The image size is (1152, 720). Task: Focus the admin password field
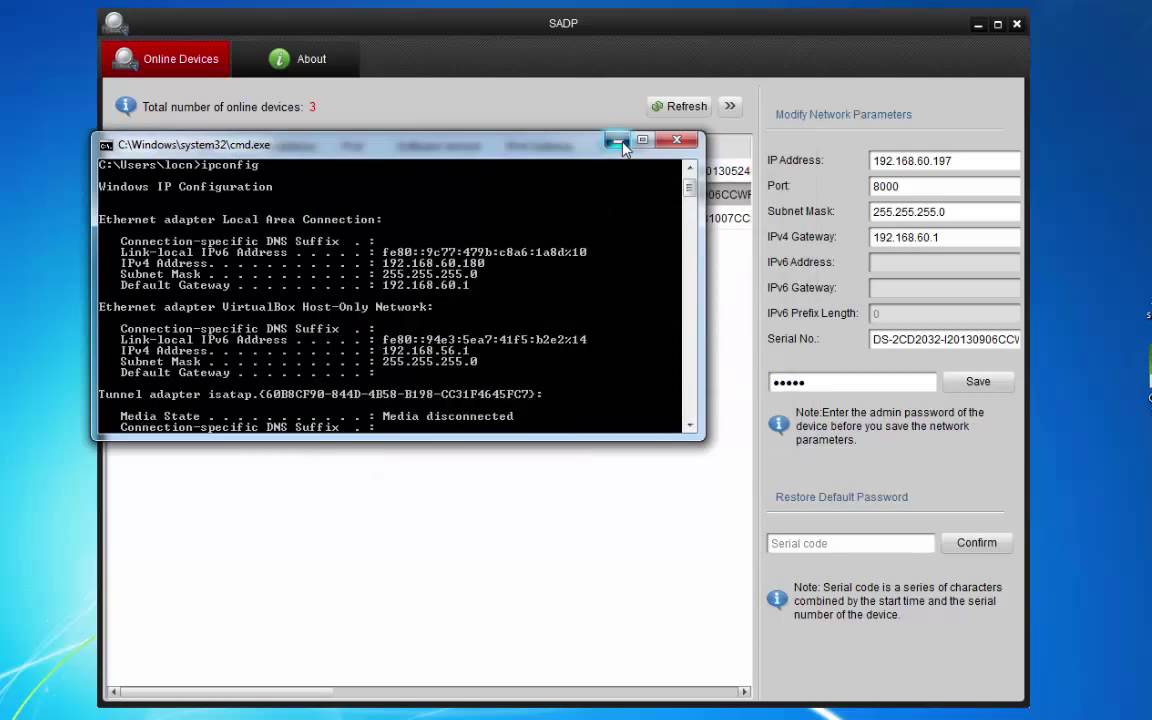coord(852,382)
